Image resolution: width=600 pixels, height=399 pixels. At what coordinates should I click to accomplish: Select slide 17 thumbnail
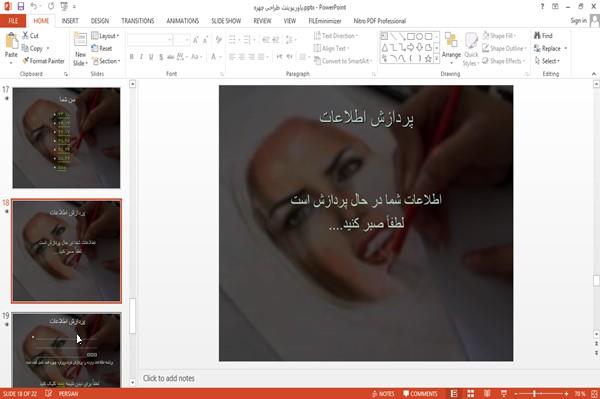click(x=67, y=138)
